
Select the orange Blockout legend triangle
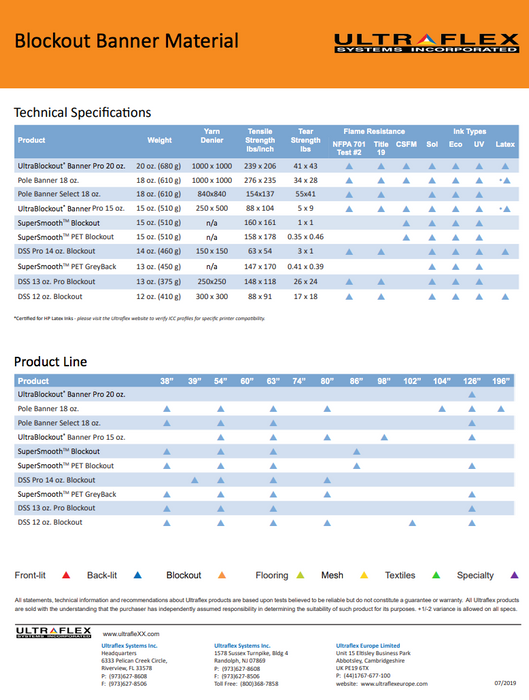tap(221, 575)
